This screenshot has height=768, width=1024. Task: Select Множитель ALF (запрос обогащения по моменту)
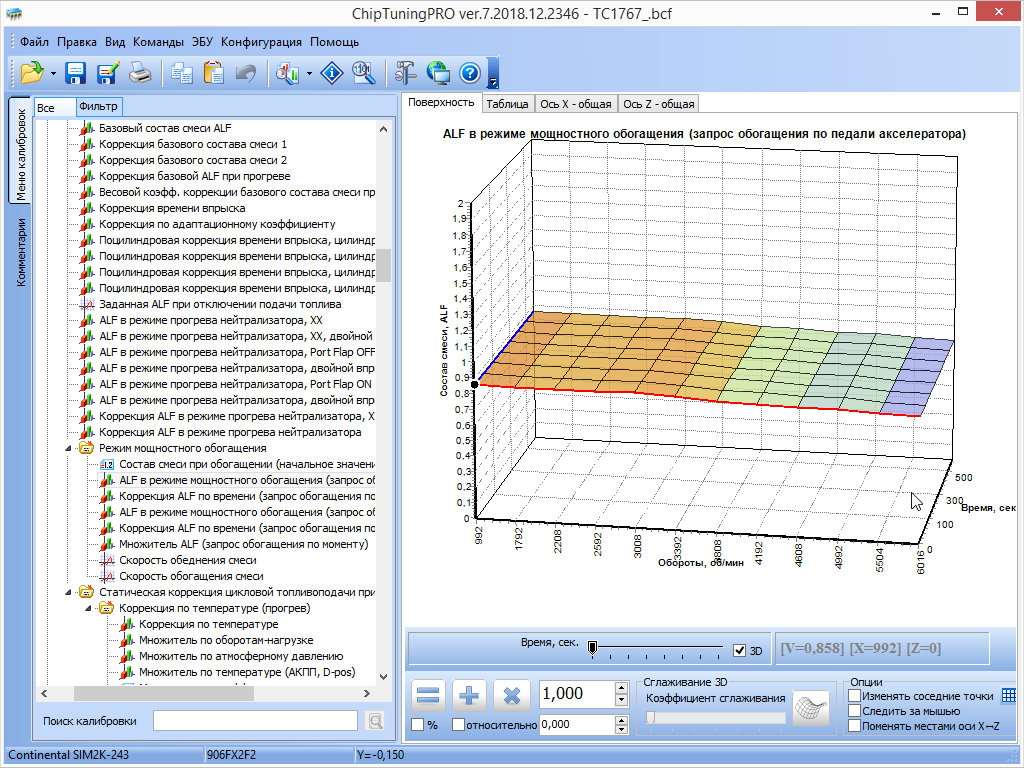(243, 544)
